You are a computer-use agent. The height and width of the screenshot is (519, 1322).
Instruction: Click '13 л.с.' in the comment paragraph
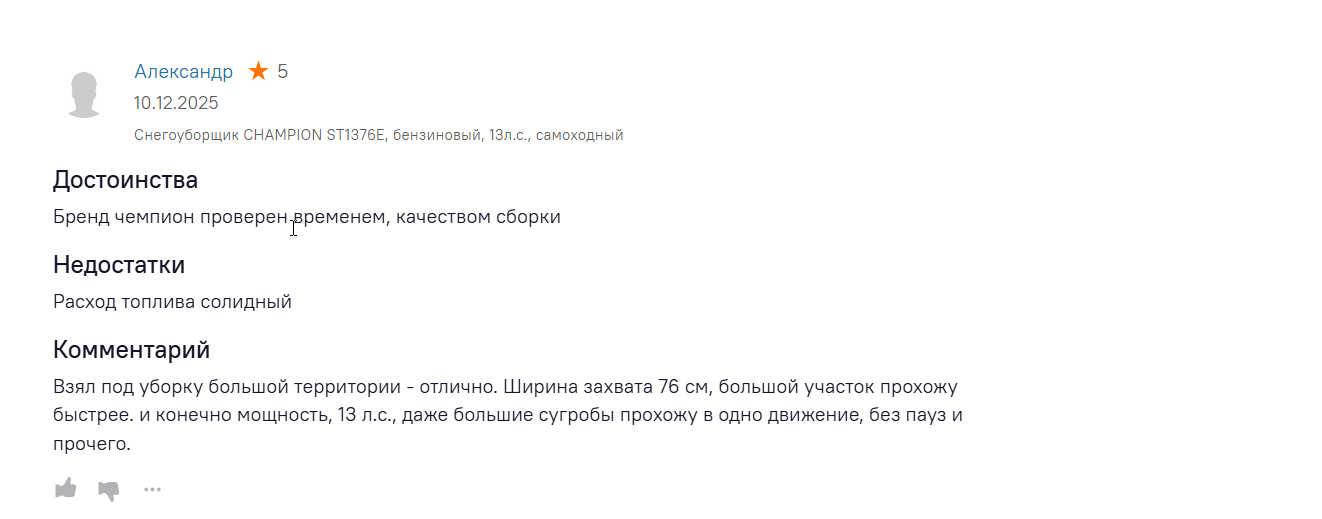(363, 414)
